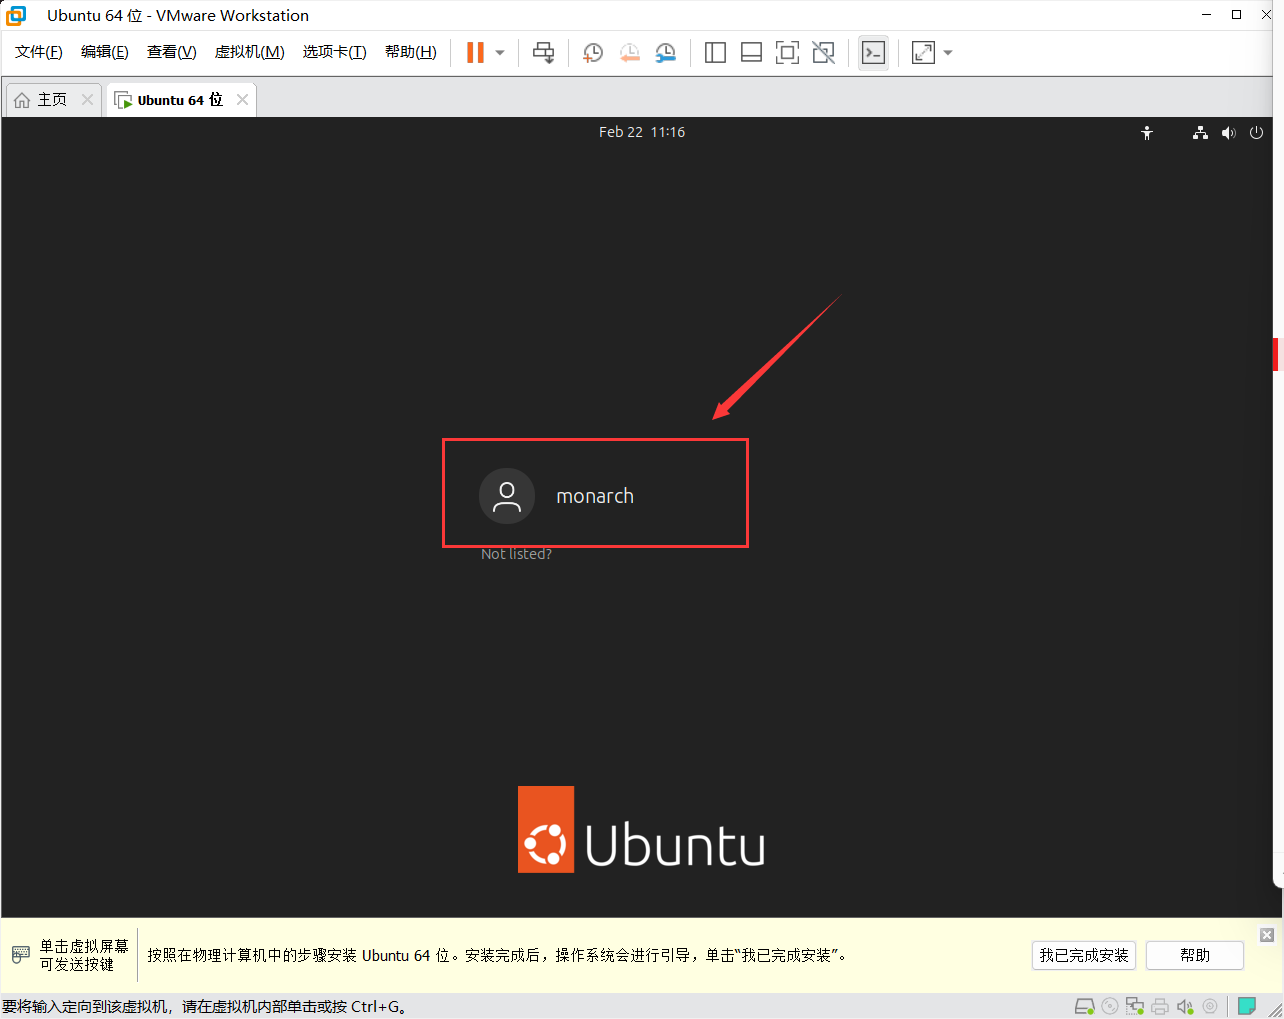Click the 我已完成安装 button
This screenshot has width=1284, height=1019.
(1083, 955)
